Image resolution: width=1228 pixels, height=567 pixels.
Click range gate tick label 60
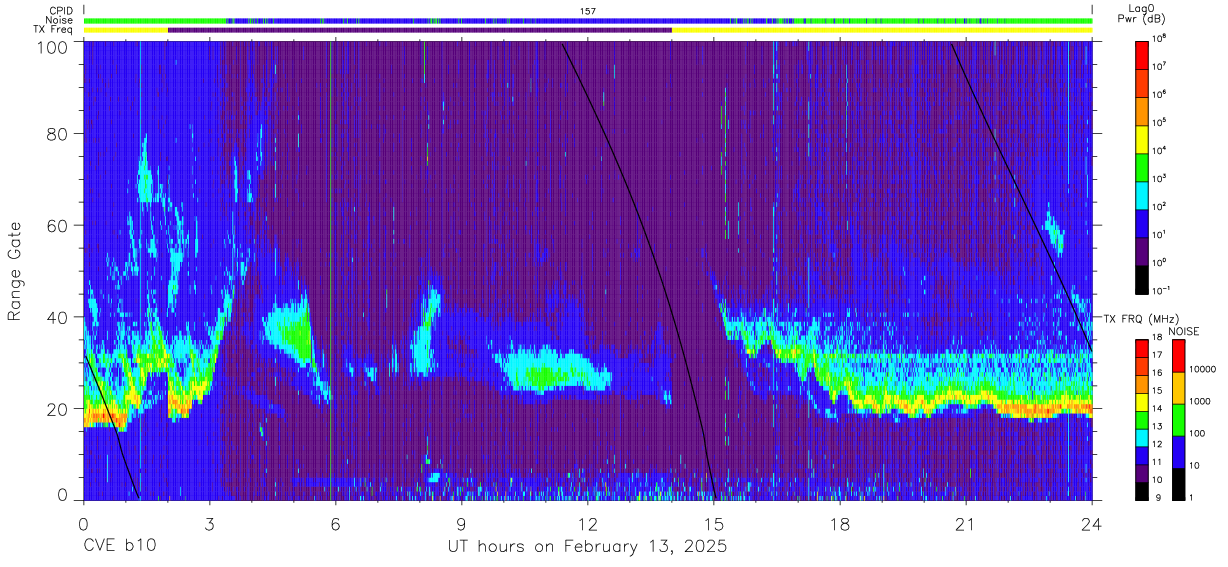(57, 225)
